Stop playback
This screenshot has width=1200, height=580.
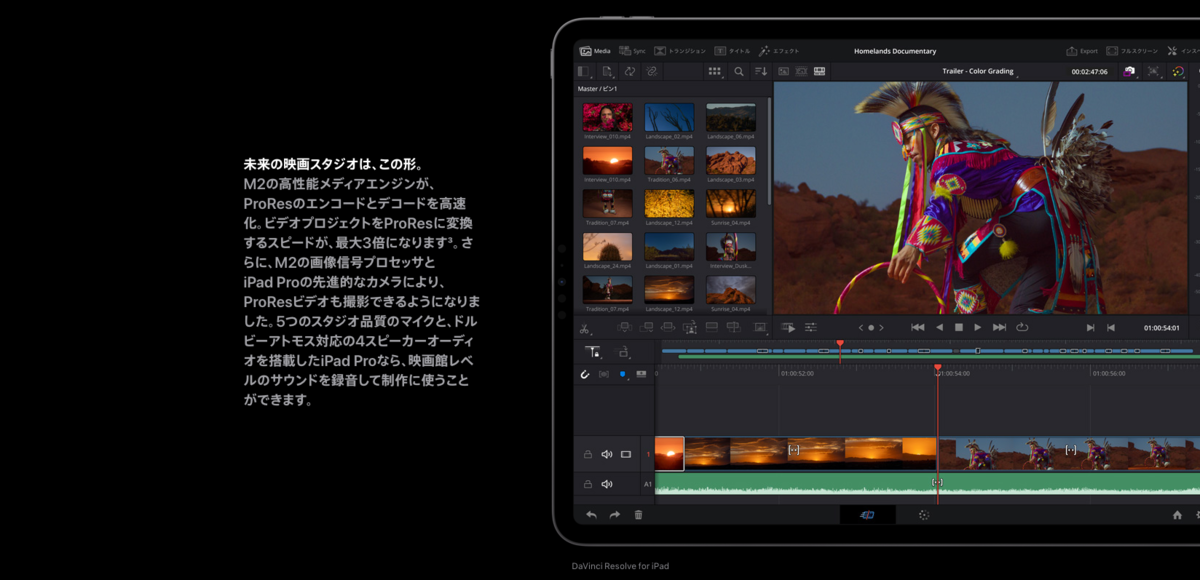(x=959, y=327)
